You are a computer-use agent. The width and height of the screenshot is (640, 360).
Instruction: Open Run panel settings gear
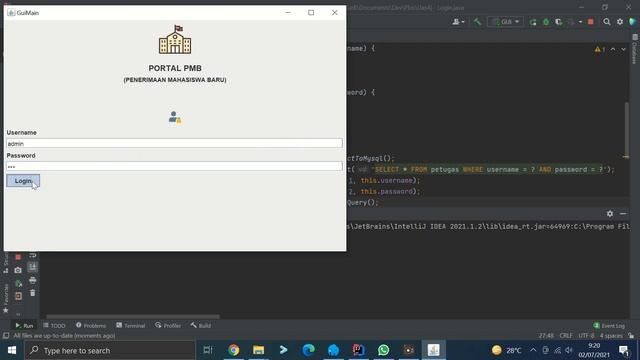[x=610, y=213]
